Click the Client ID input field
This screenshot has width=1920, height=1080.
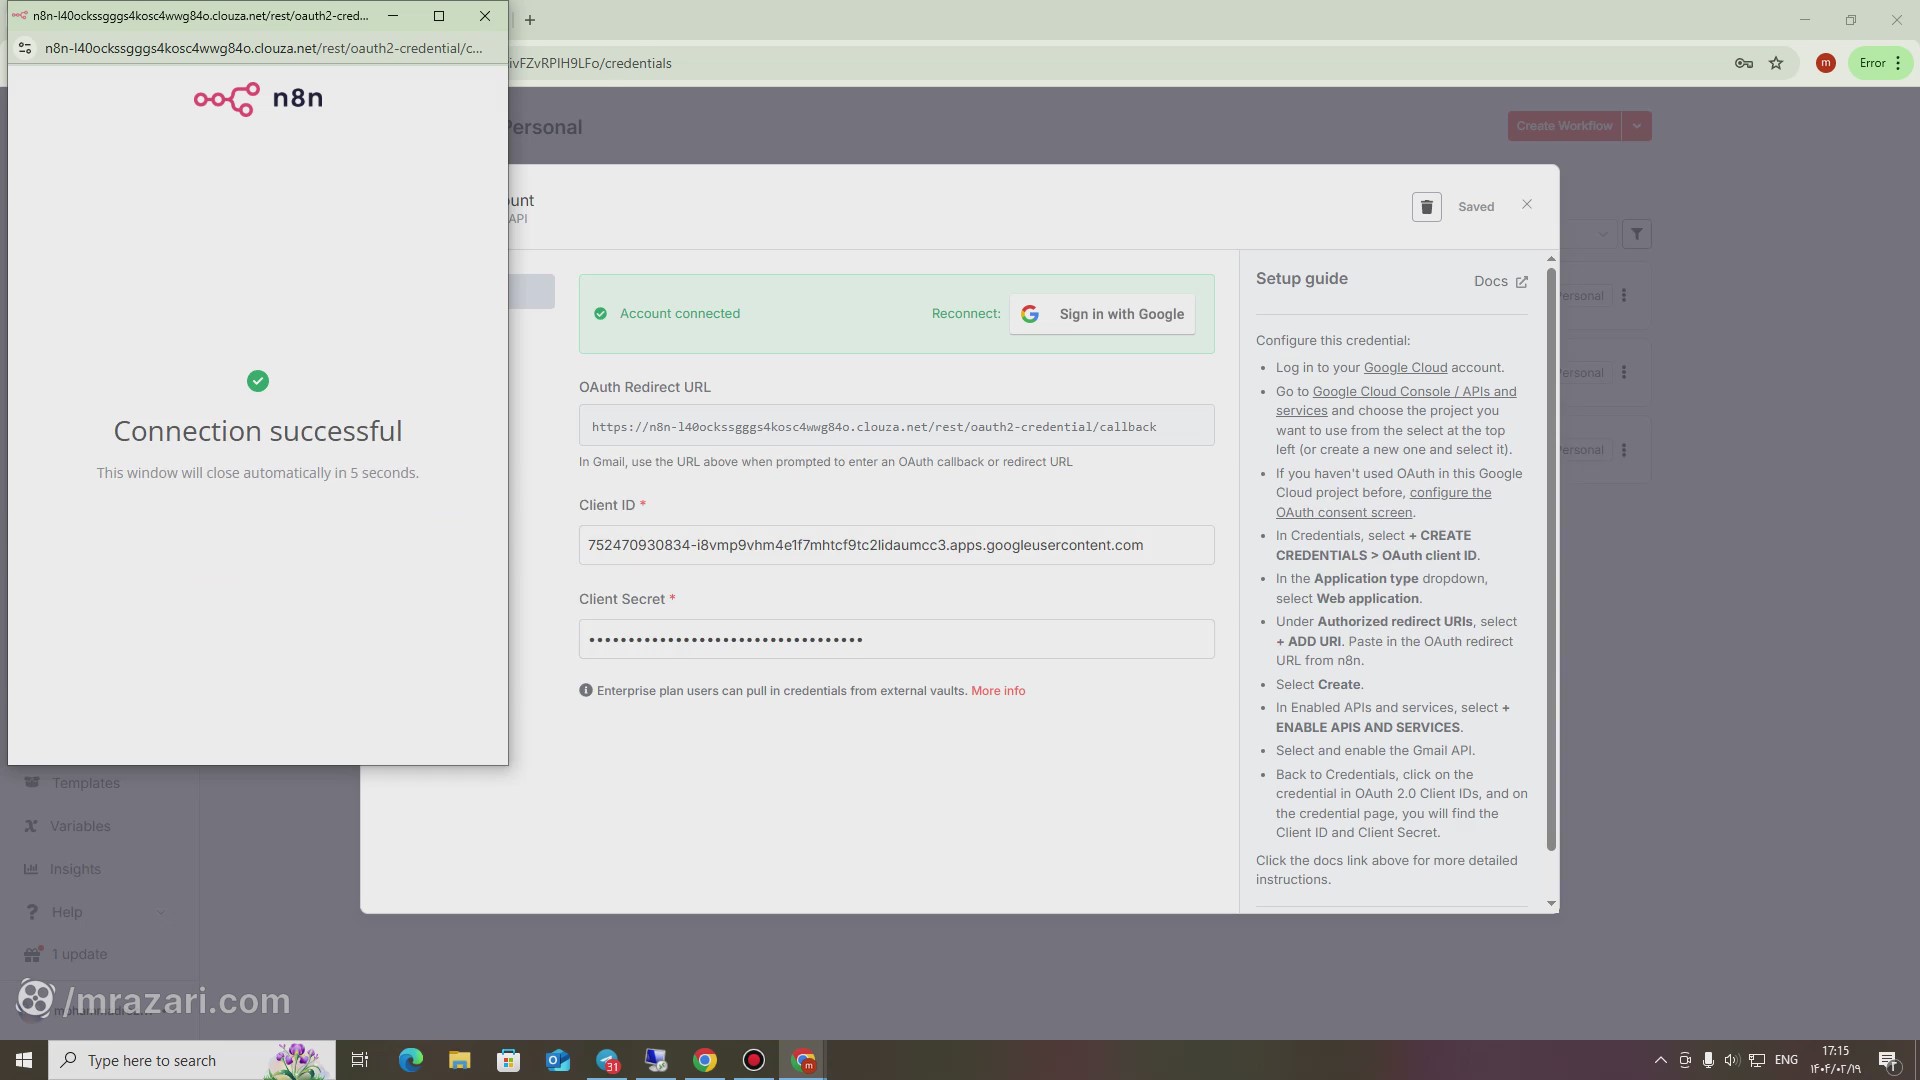(896, 545)
